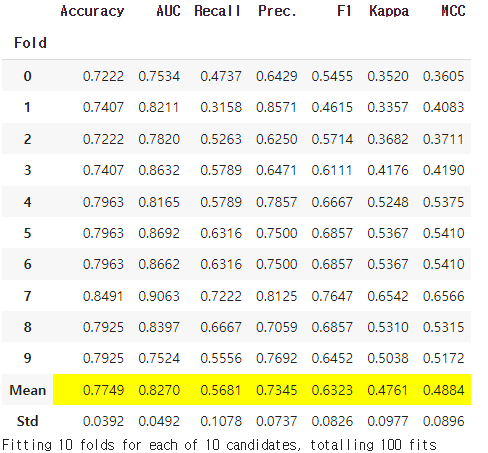Click fold 1 F1 value 0.4615
Screen dimensions: 488x453
(332, 107)
